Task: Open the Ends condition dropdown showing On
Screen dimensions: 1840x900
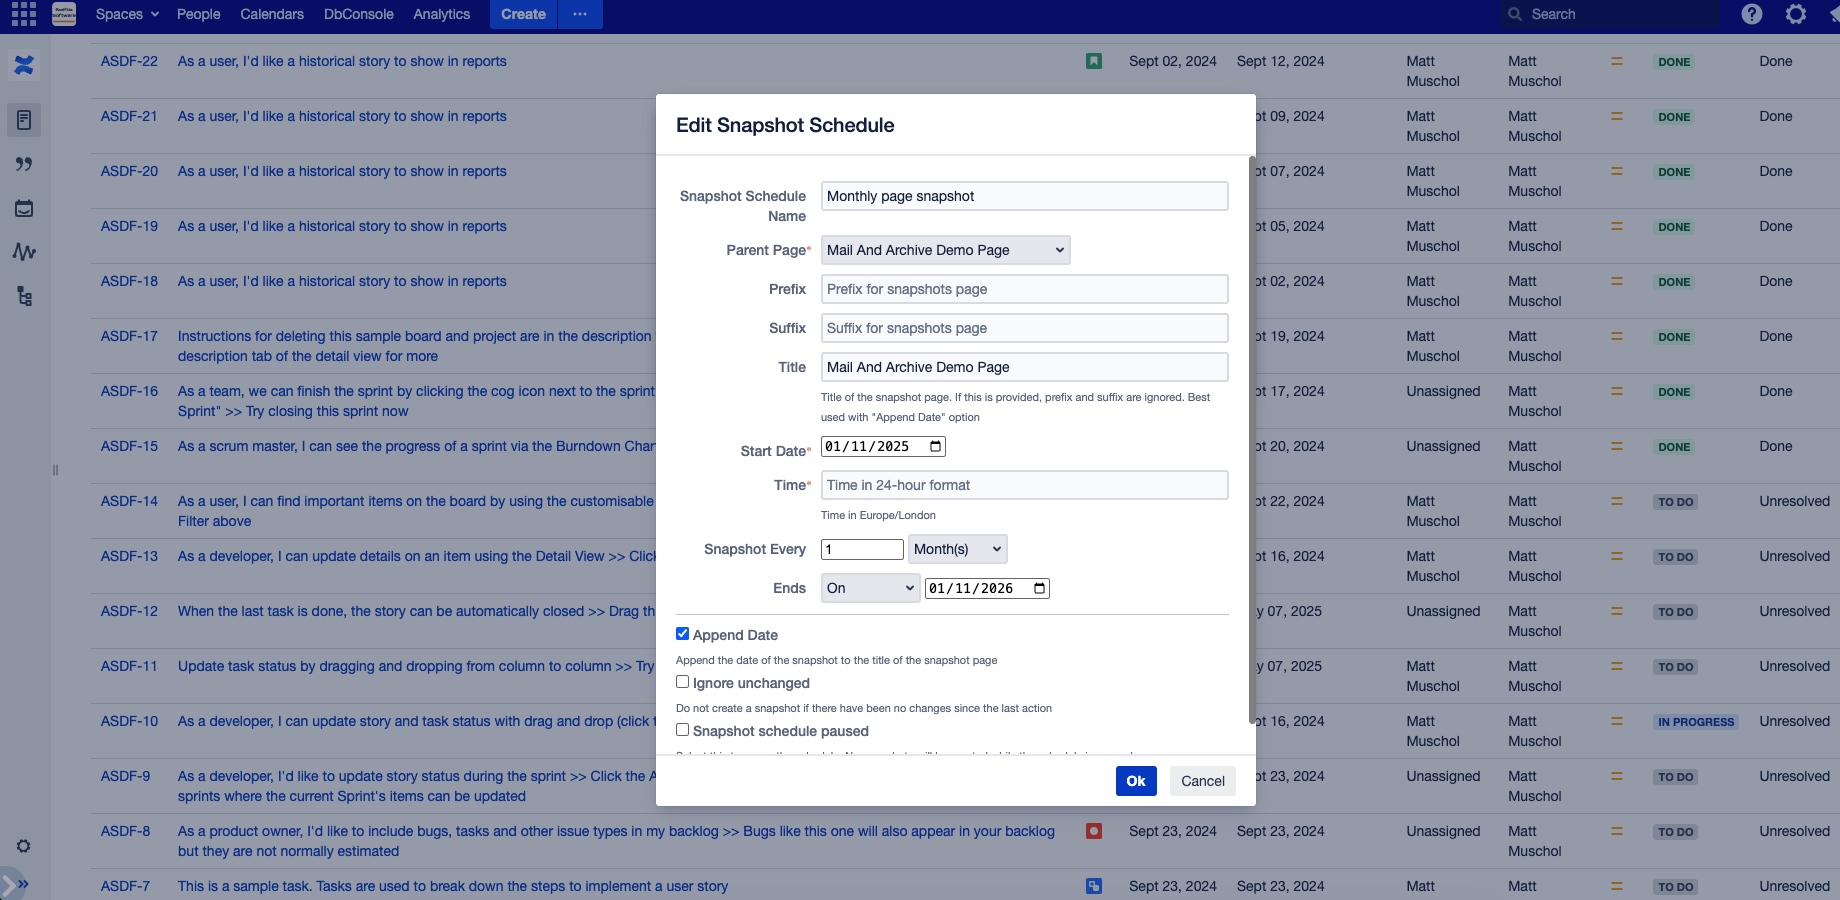Action: [868, 588]
